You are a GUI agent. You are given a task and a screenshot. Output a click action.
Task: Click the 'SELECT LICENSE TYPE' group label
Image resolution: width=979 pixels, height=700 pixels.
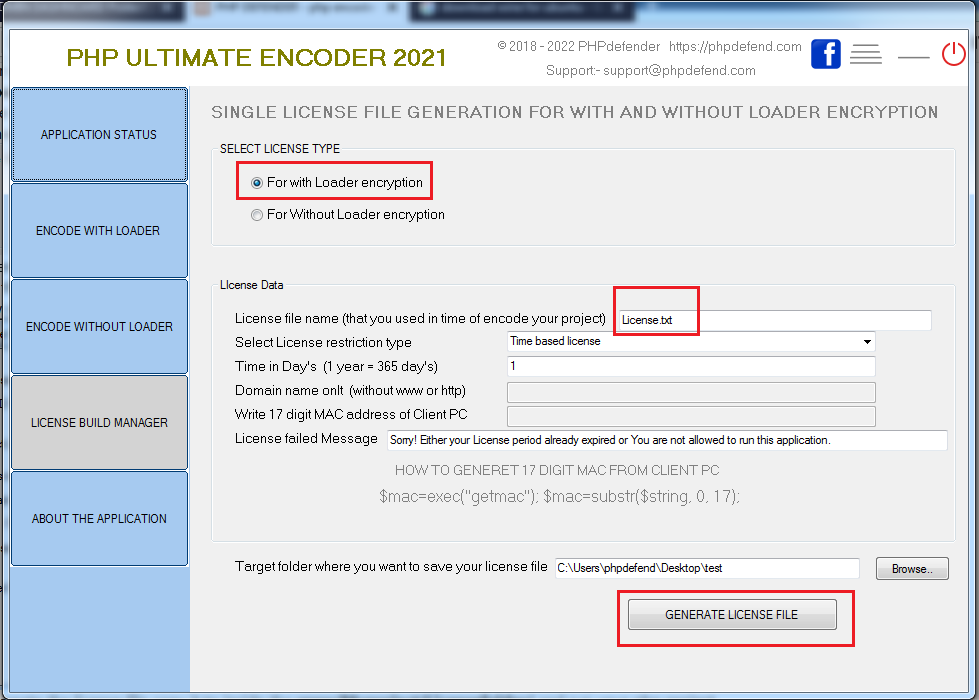(280, 149)
